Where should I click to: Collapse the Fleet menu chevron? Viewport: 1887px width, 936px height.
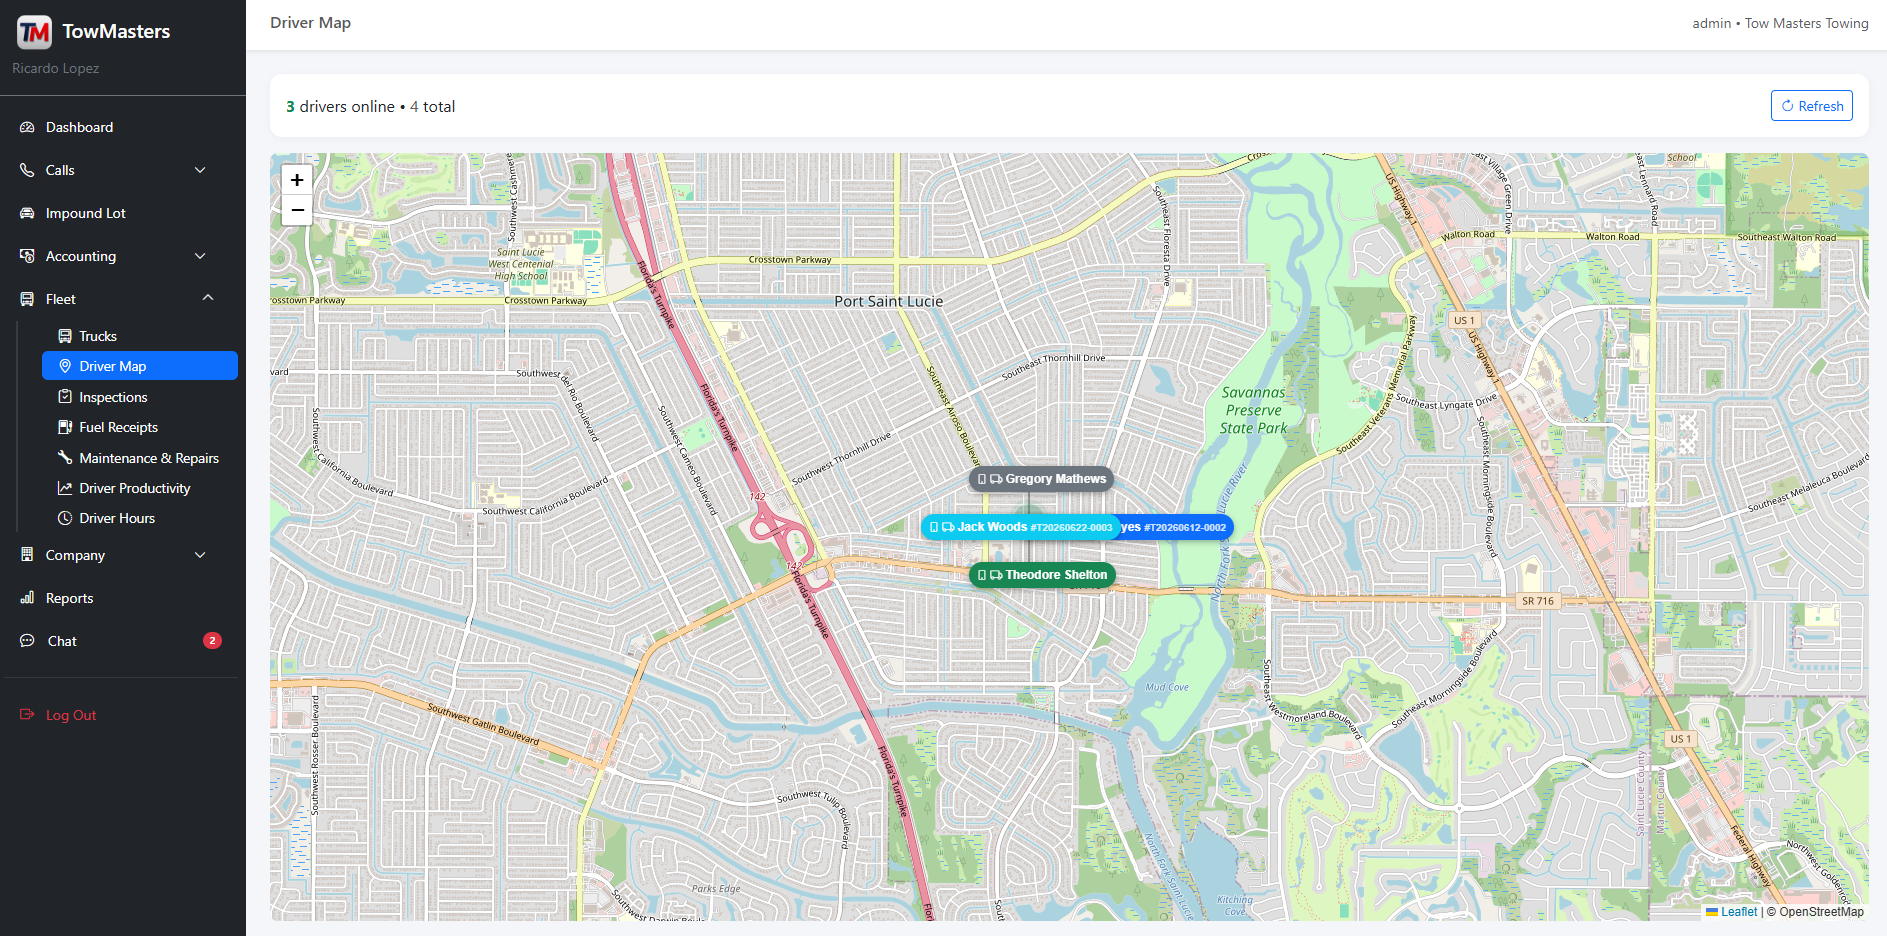pos(208,298)
